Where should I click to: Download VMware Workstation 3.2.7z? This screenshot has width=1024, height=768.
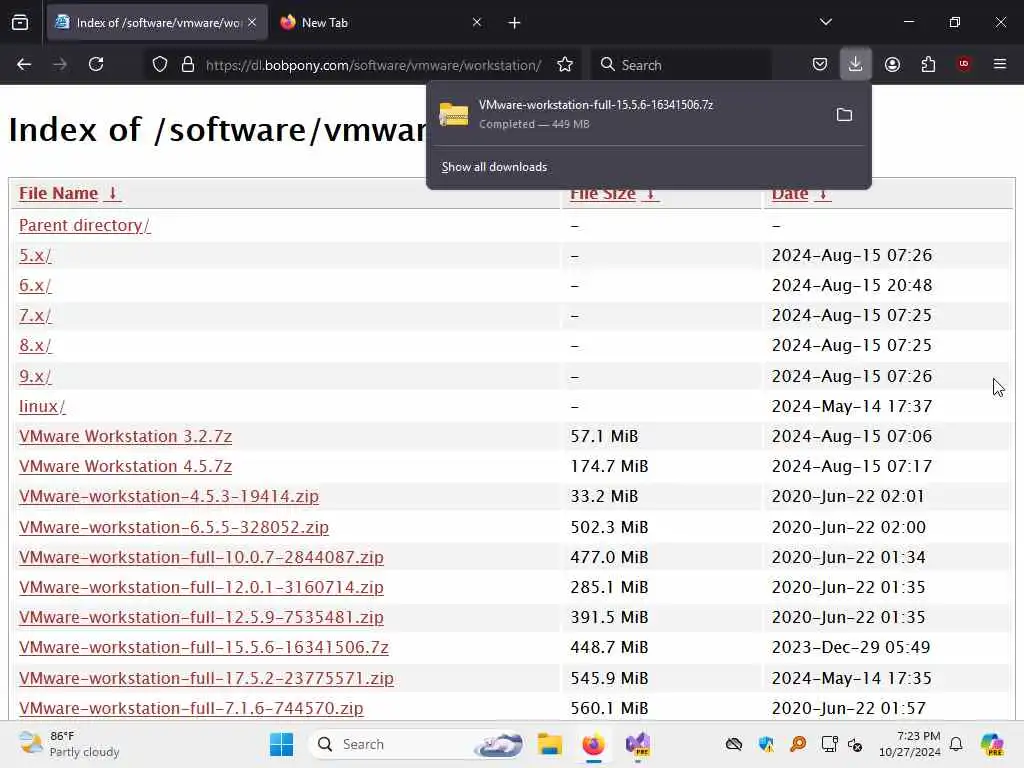click(x=125, y=436)
